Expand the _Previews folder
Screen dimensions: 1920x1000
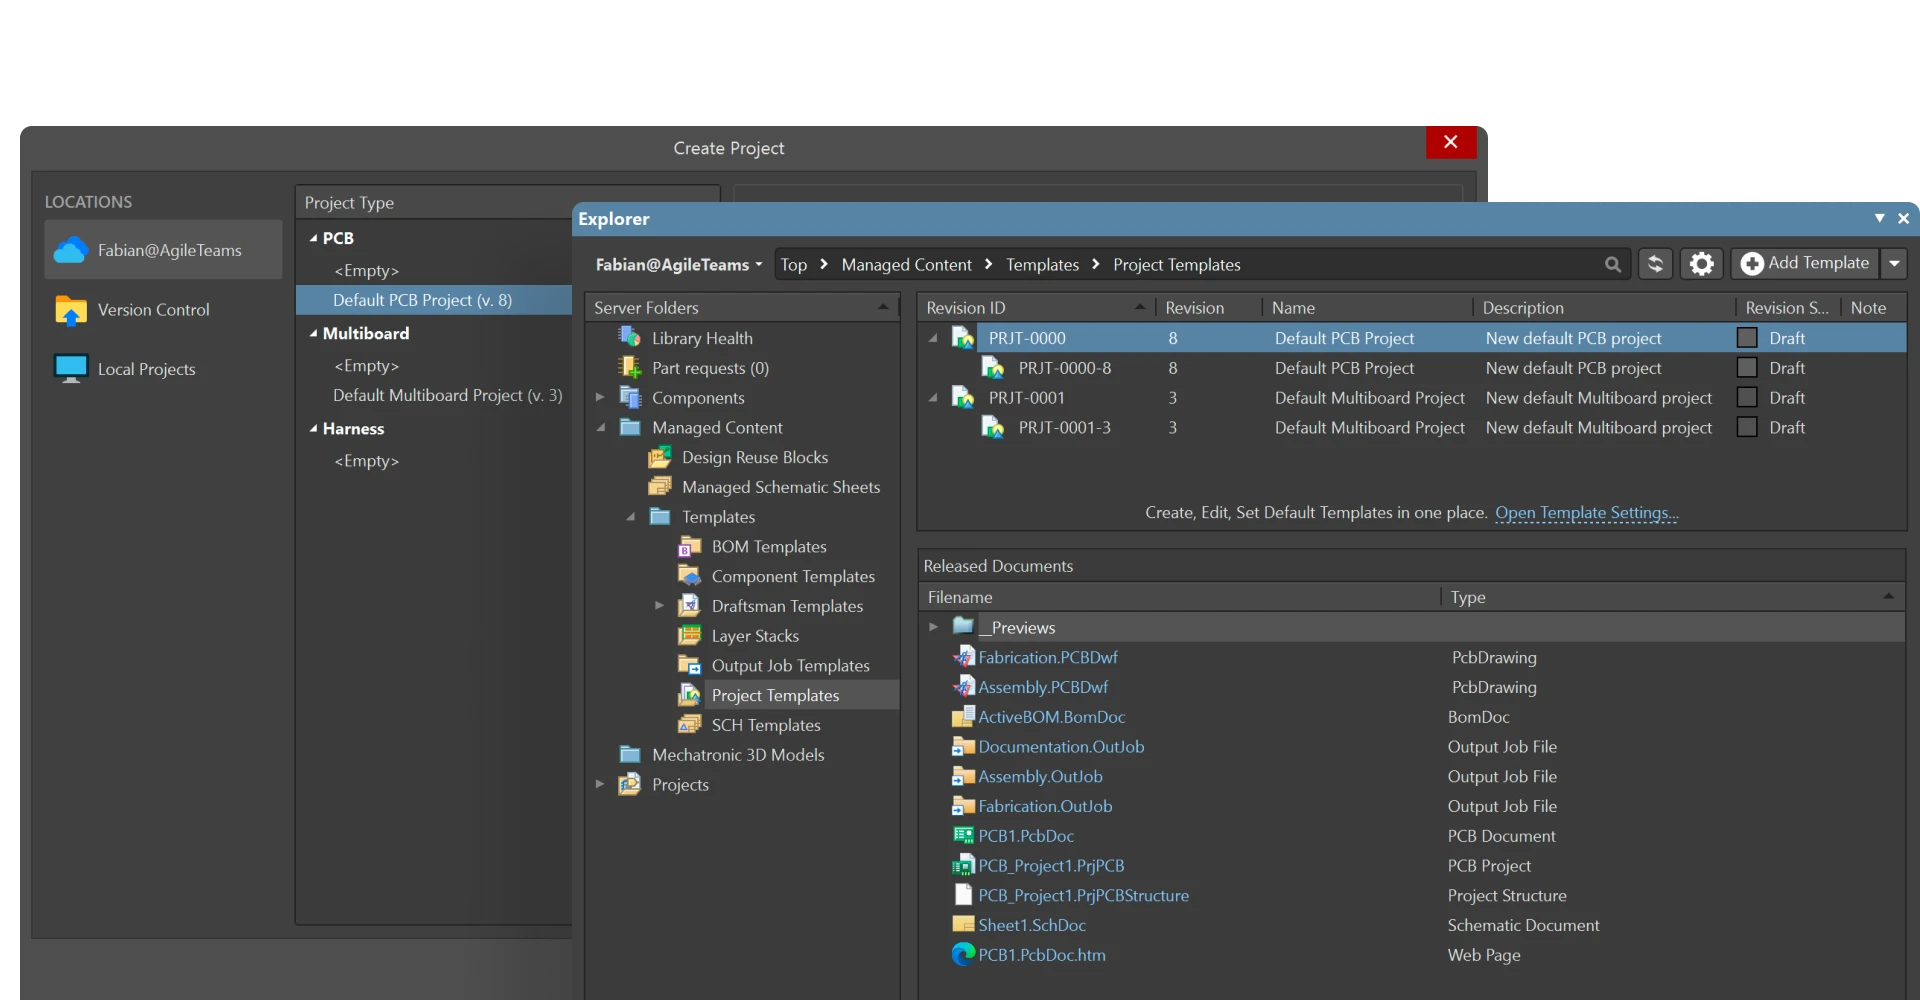(x=933, y=627)
